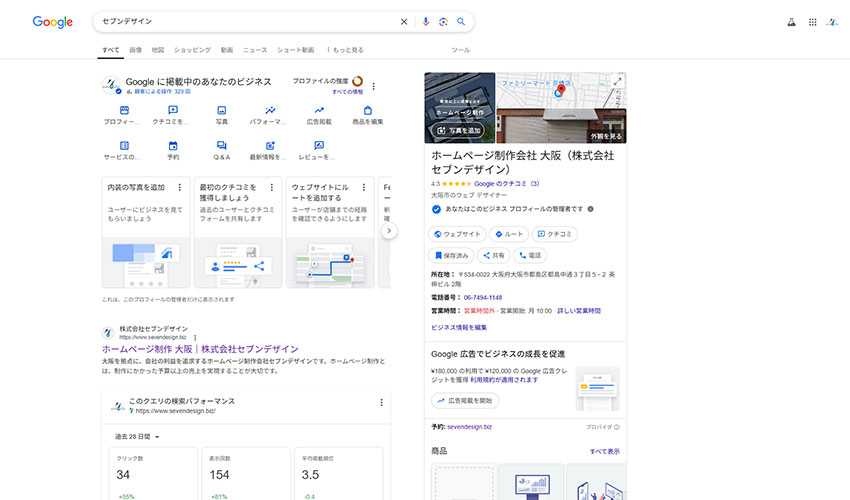Select the すべて search tab
The width and height of the screenshot is (850, 500).
[111, 50]
